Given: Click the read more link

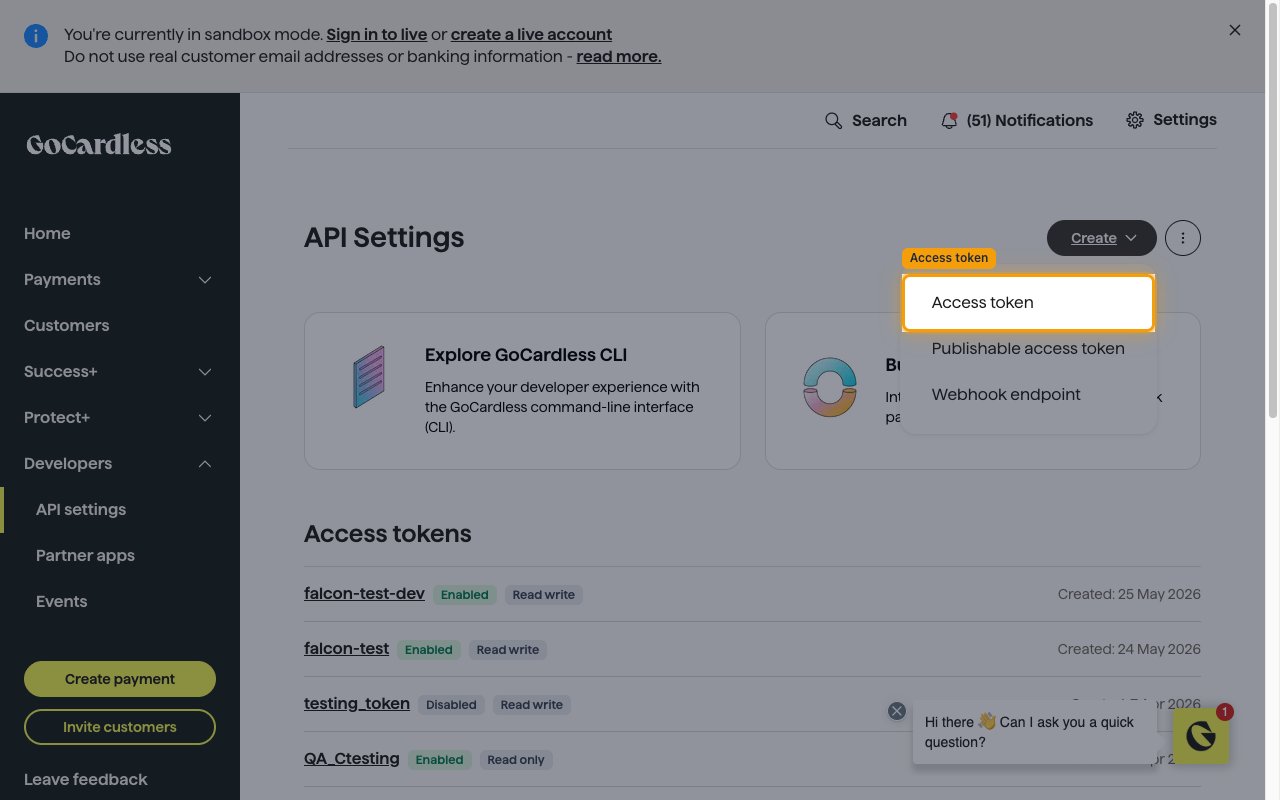Looking at the screenshot, I should click(619, 56).
